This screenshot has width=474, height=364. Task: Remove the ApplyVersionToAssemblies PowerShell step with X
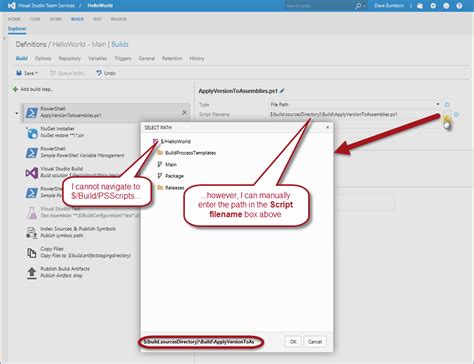184,113
